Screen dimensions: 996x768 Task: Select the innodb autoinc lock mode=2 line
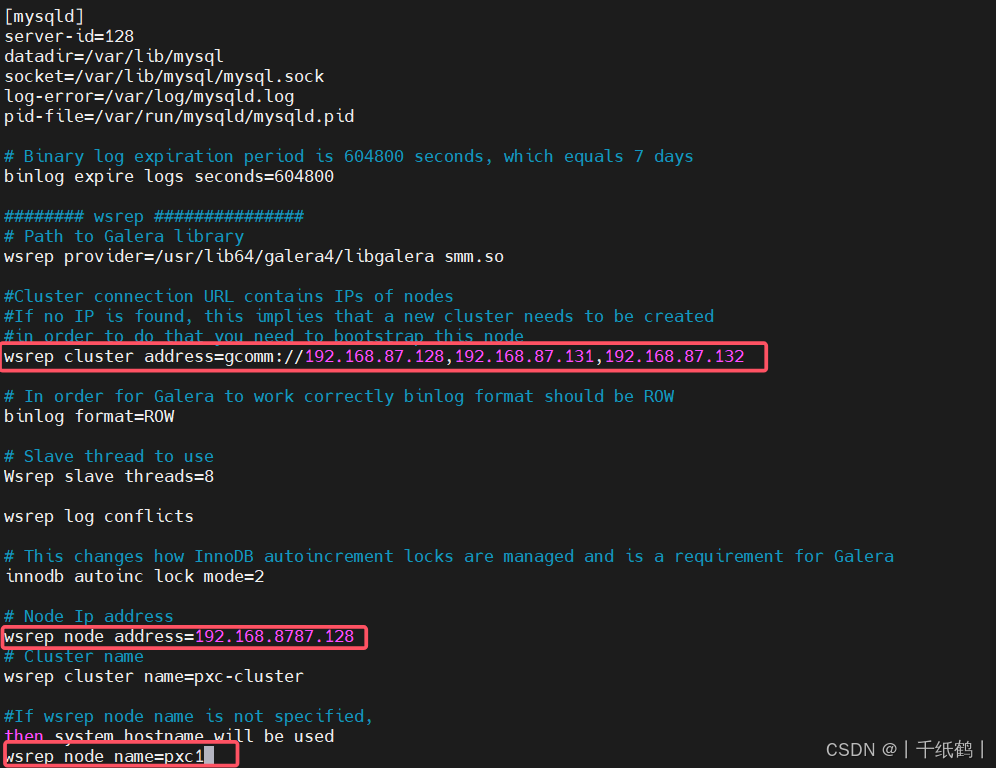134,576
